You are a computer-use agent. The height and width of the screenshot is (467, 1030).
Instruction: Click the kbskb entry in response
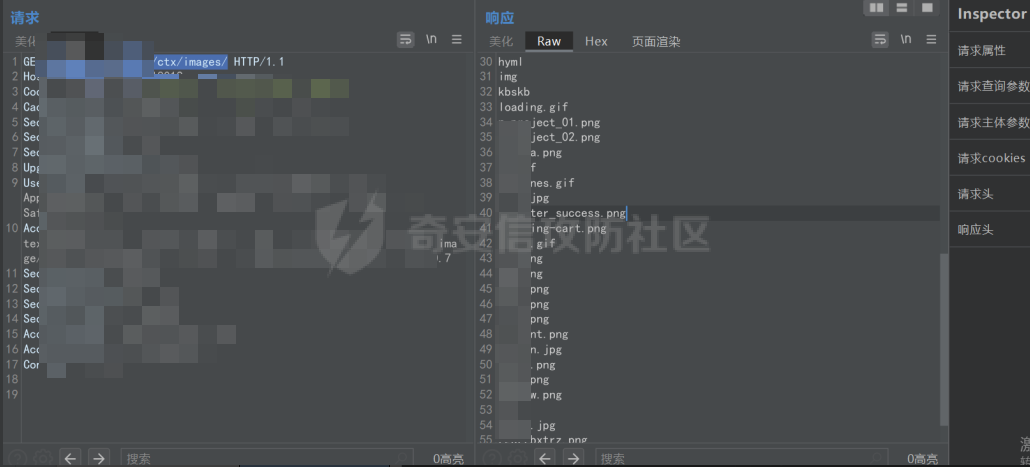(514, 92)
